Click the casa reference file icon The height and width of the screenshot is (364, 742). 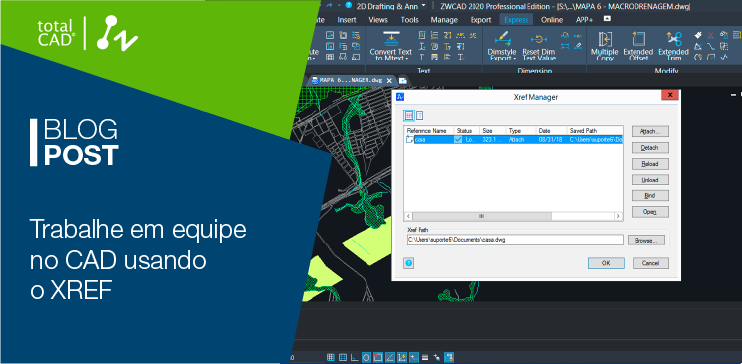(x=410, y=140)
